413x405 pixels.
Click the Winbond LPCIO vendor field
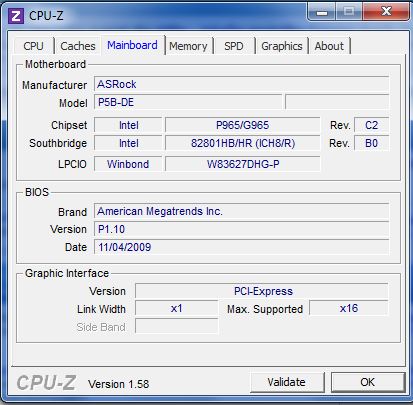(128, 164)
